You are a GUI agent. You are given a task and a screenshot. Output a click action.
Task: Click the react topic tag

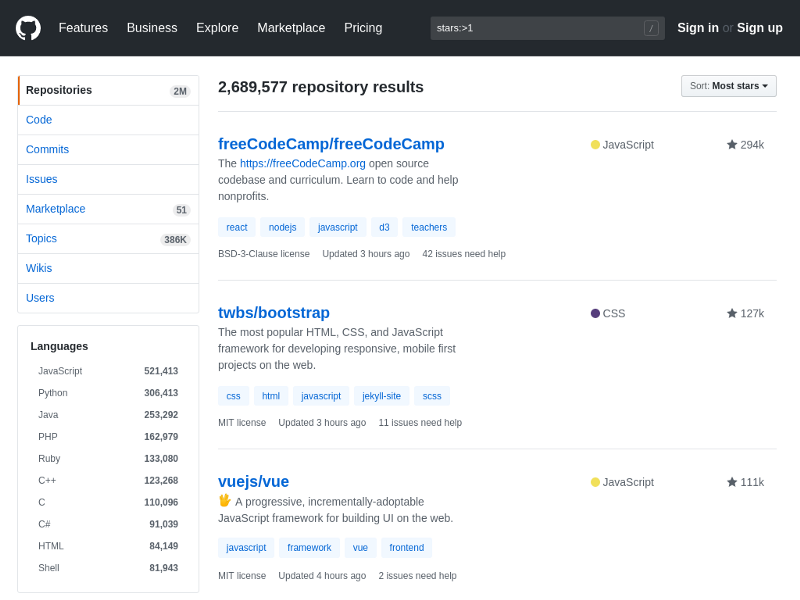coord(237,227)
